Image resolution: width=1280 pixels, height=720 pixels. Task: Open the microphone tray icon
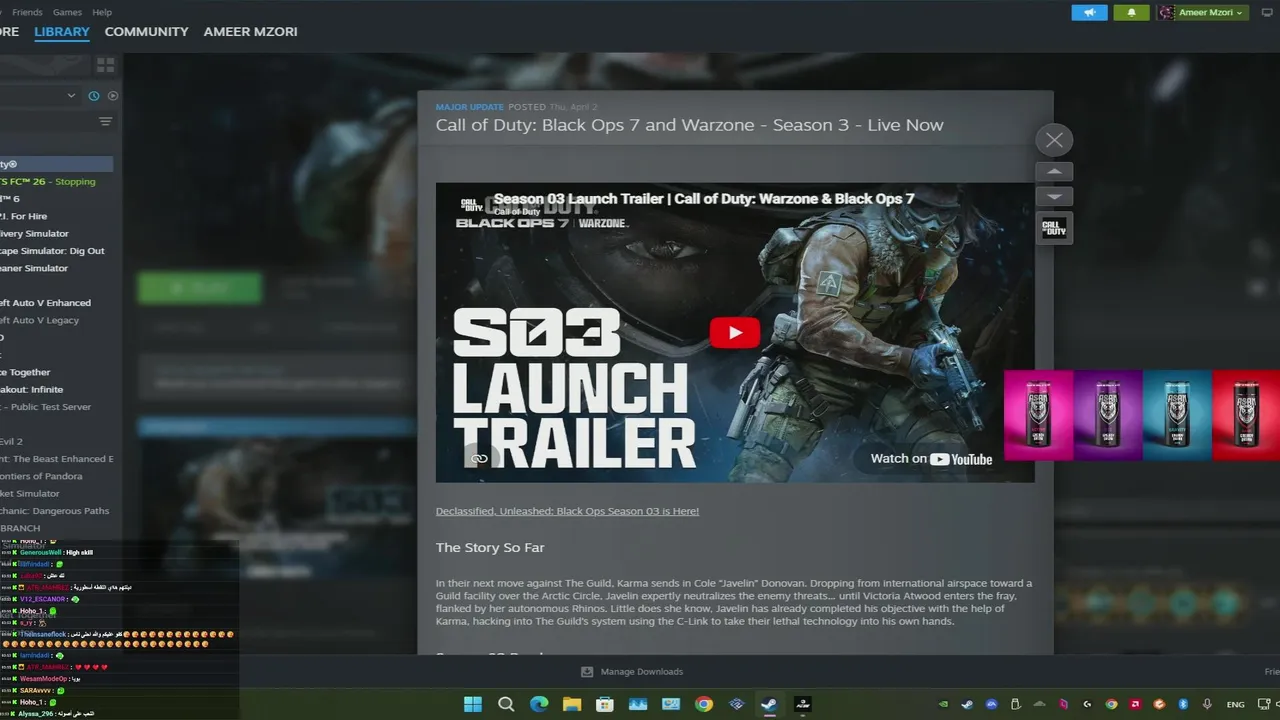tap(1207, 704)
